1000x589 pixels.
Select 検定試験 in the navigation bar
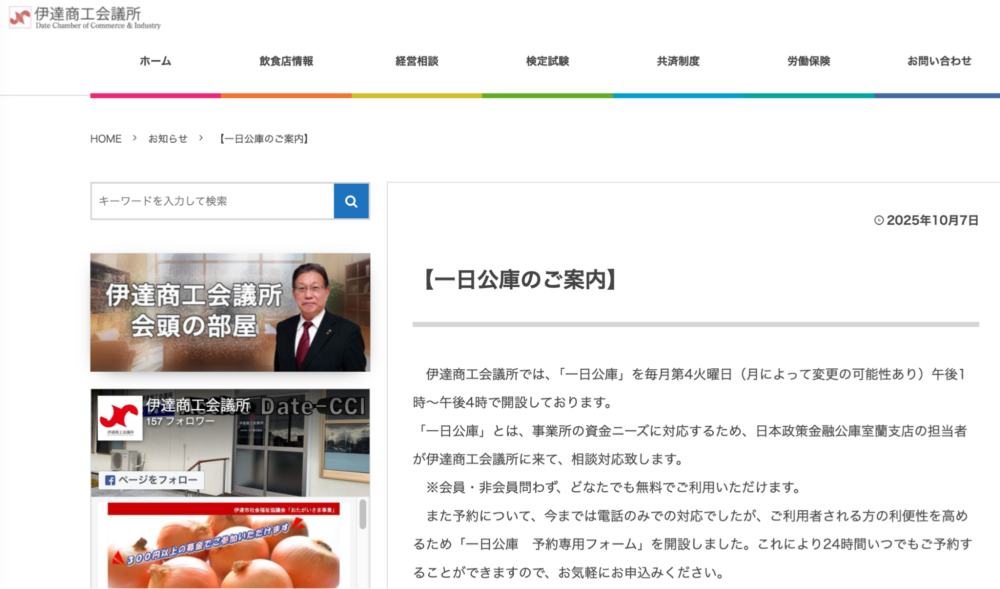coord(547,61)
